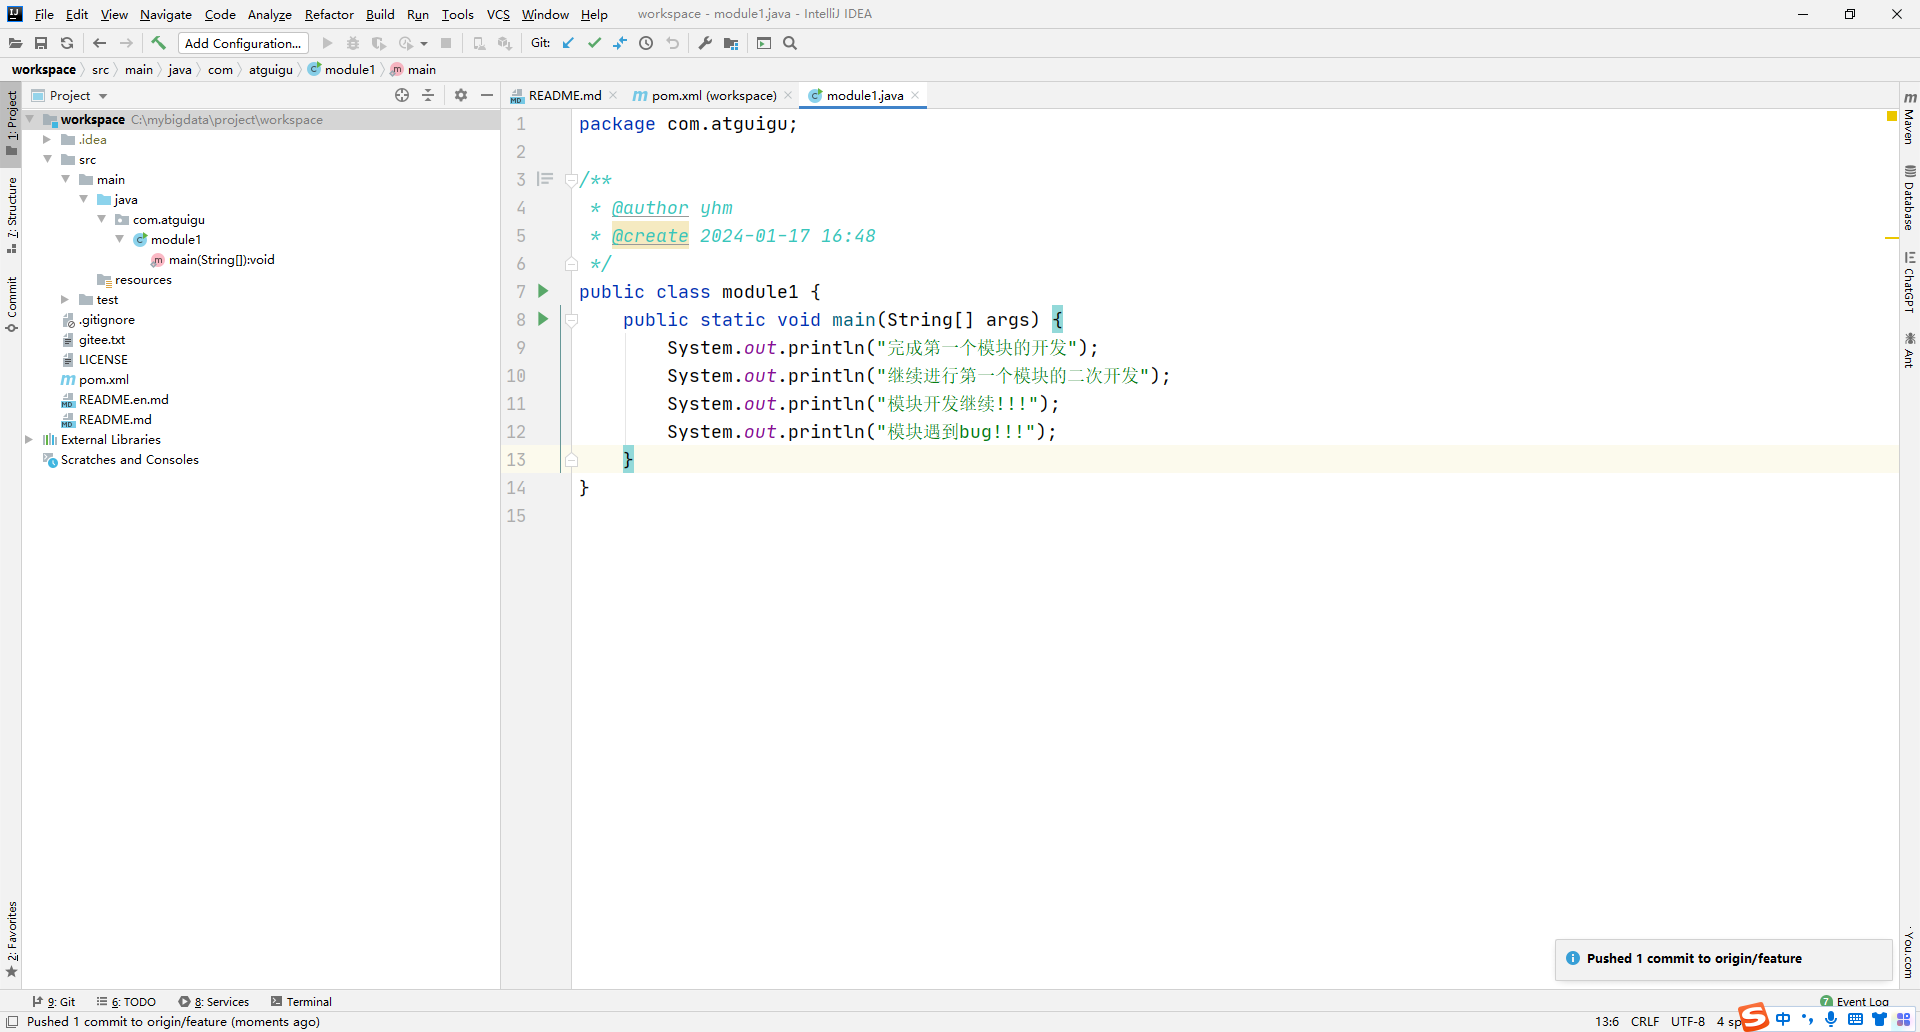Click the Git Commit checkmark icon
Screen dimensions: 1920x1032
pyautogui.click(x=594, y=43)
